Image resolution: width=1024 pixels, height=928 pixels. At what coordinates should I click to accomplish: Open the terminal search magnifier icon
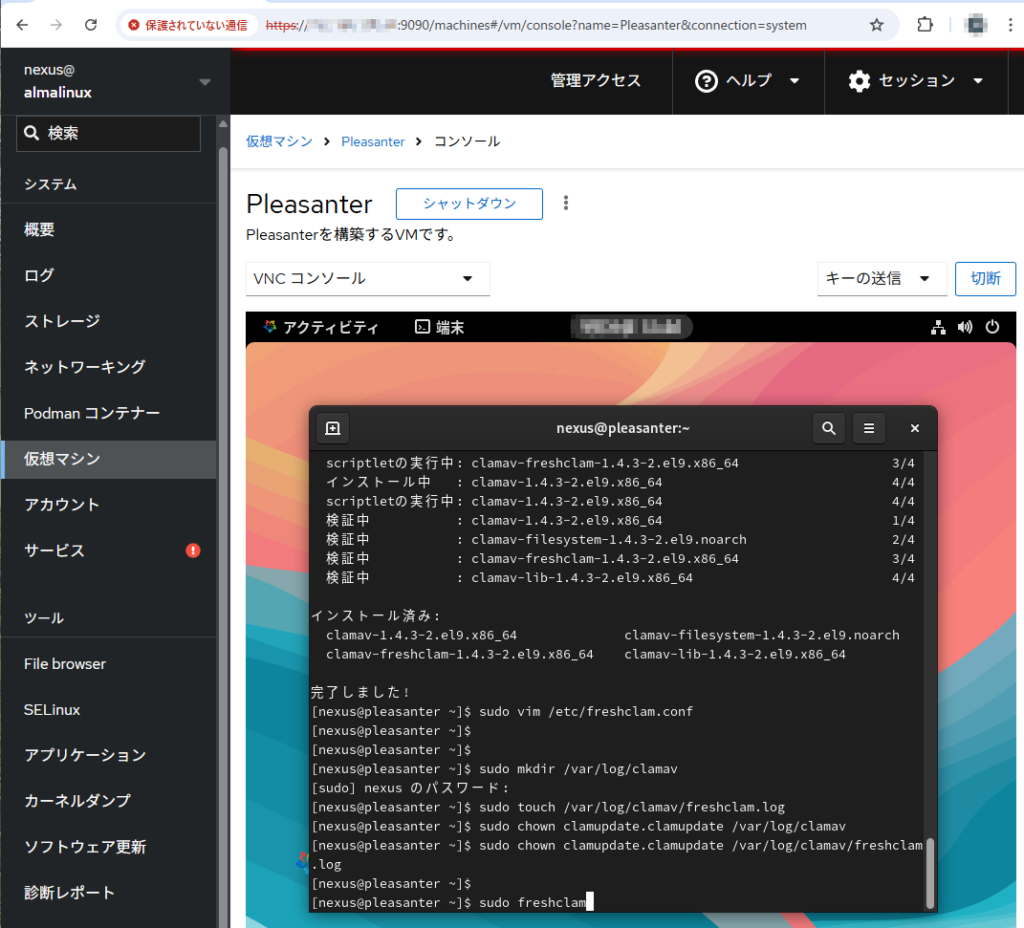click(x=828, y=428)
